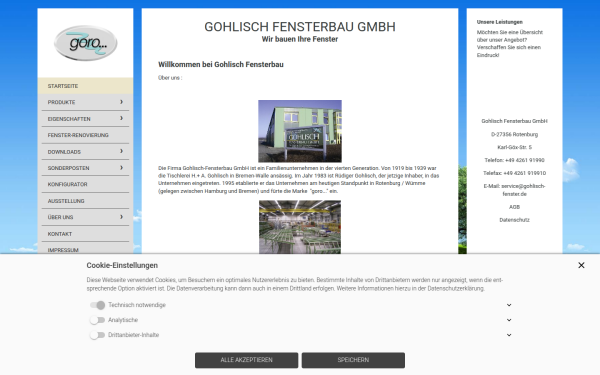This screenshot has height=375, width=600.
Task: Click the Gohlisch building photo
Action: (300, 131)
